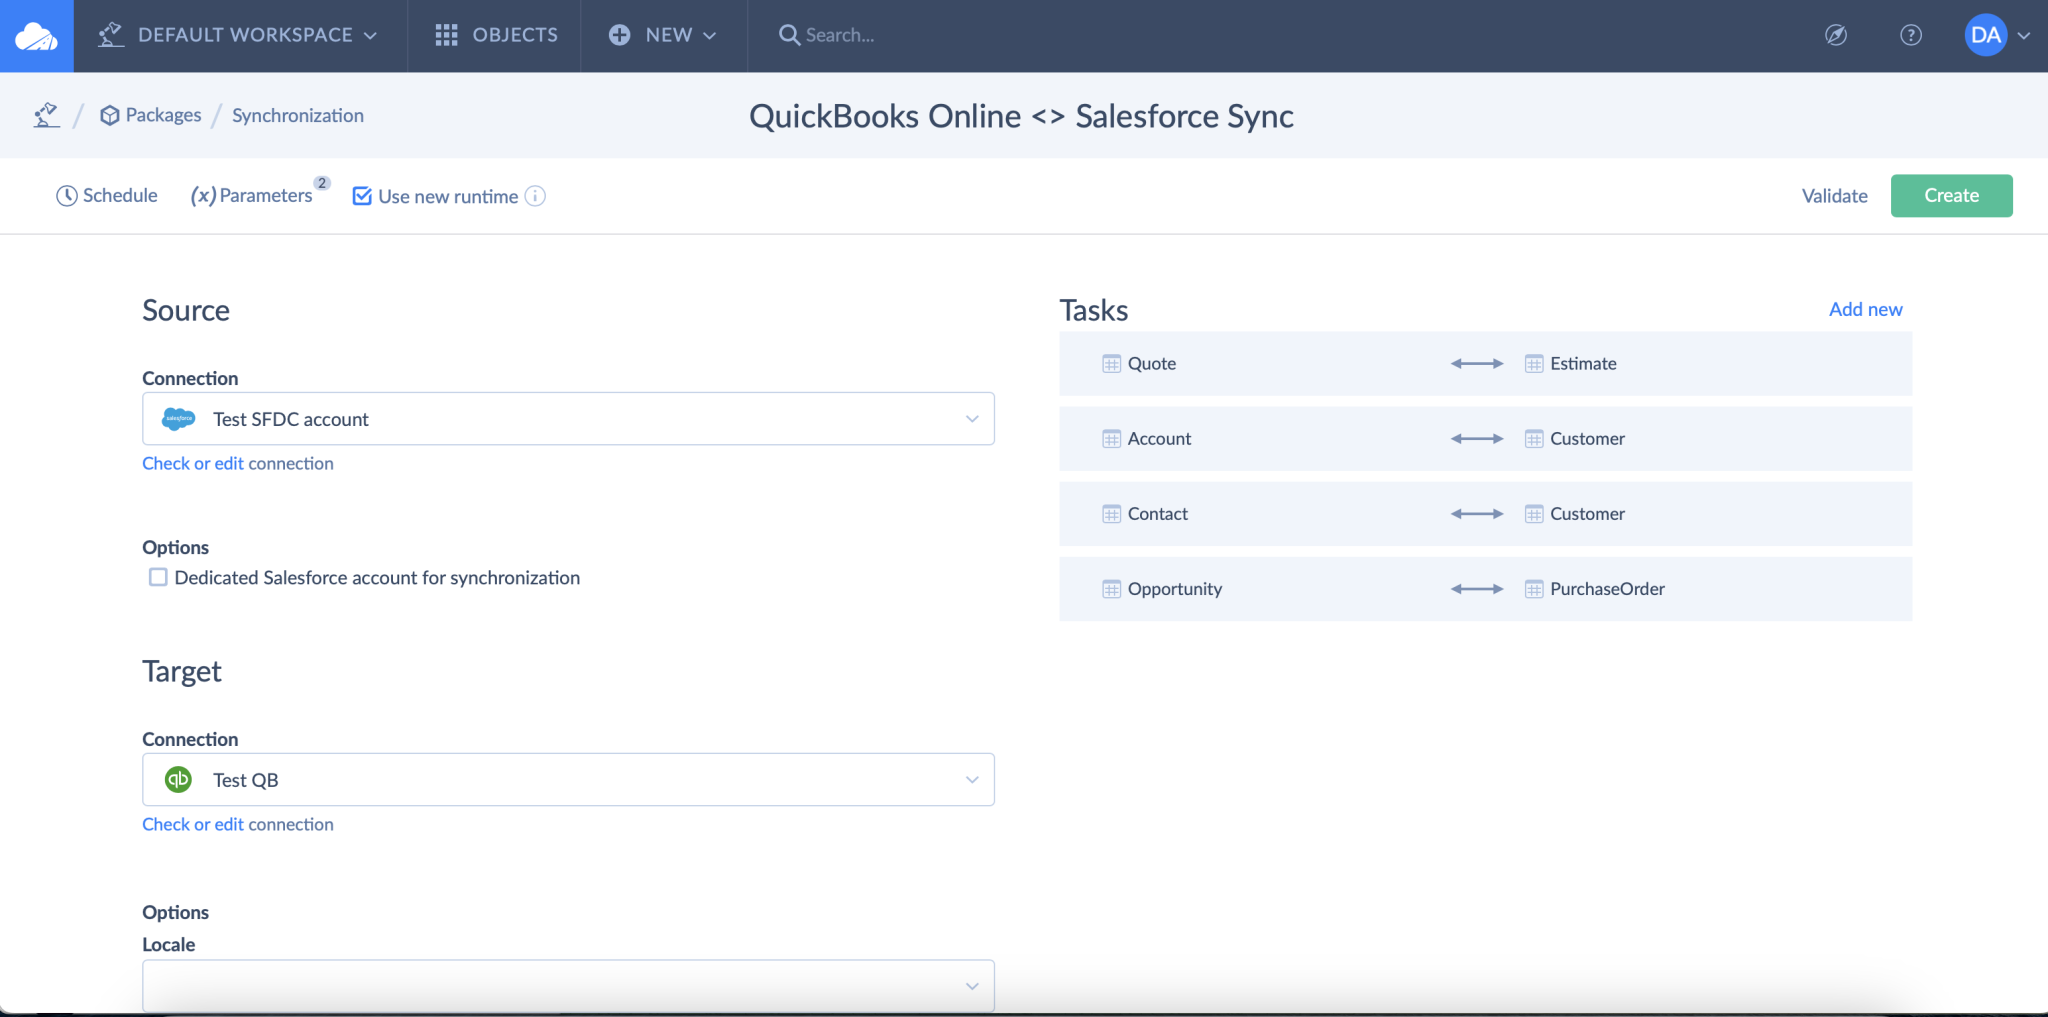The image size is (2048, 1017).
Task: Click the compass icon in top bar
Action: tap(1836, 35)
